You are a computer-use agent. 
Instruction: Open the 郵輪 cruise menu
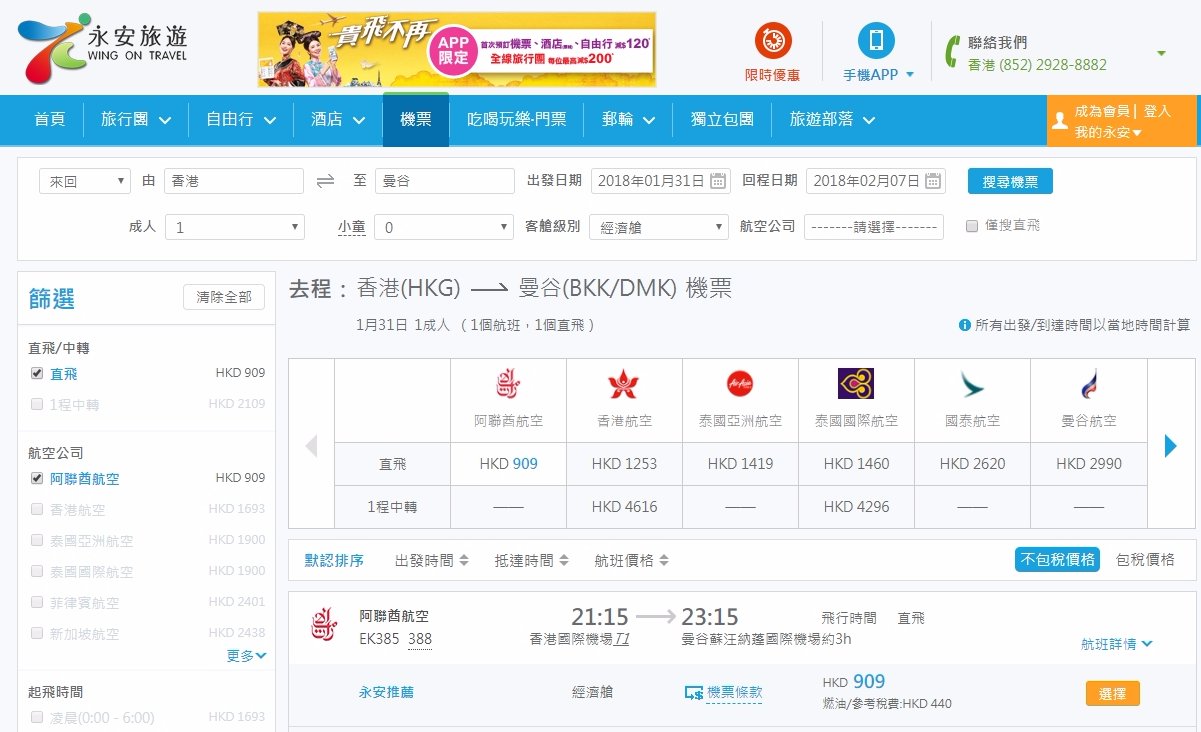tap(629, 120)
